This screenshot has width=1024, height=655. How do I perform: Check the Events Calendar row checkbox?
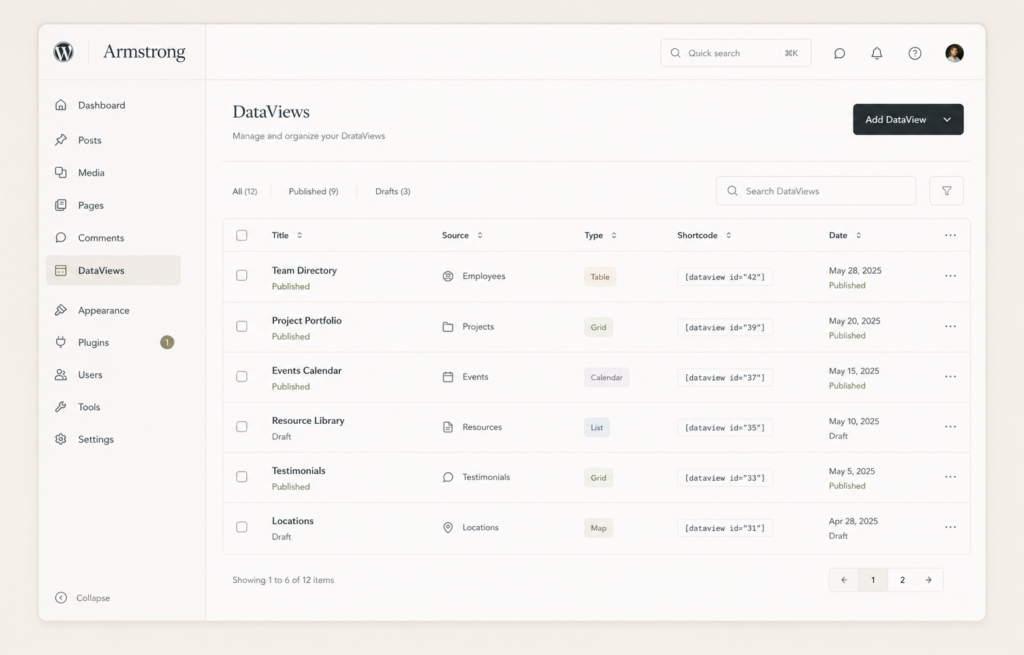coord(242,376)
